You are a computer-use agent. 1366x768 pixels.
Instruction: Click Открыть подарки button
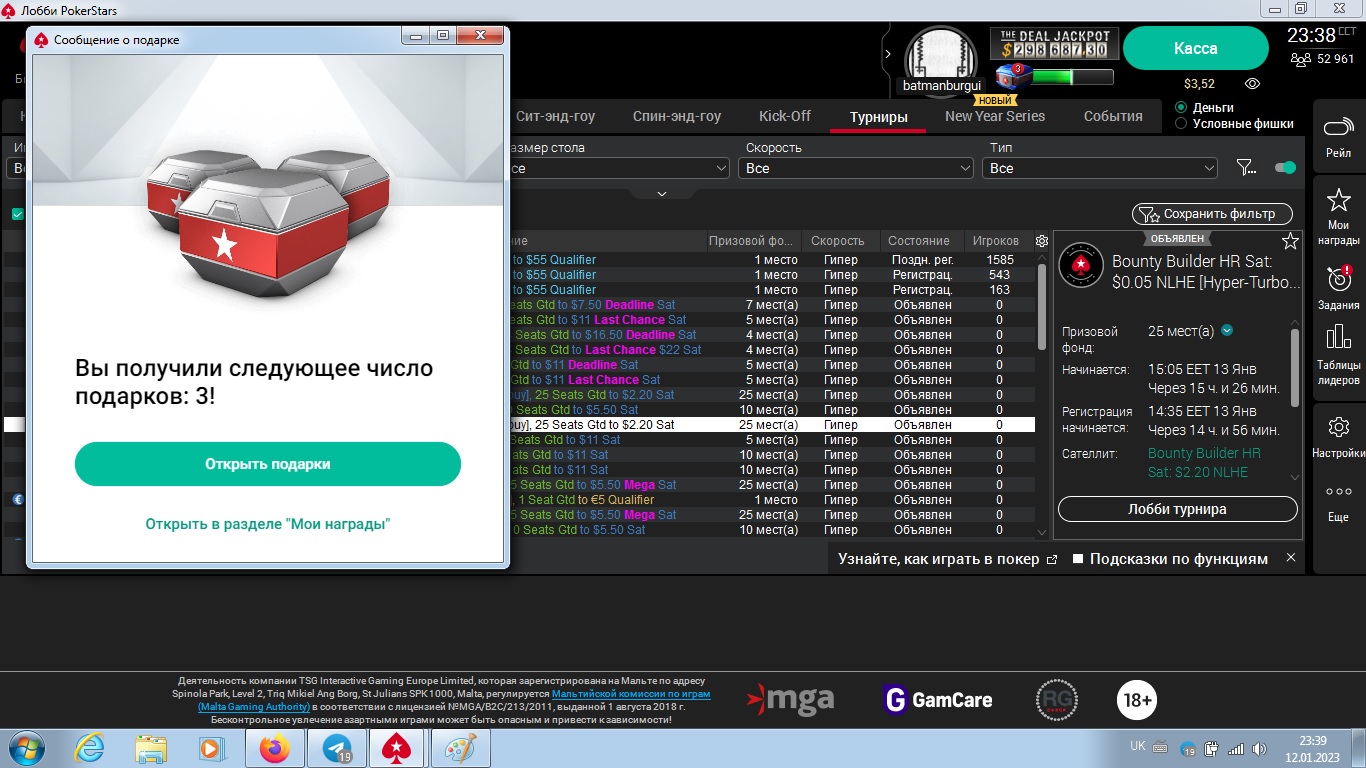[x=268, y=464]
